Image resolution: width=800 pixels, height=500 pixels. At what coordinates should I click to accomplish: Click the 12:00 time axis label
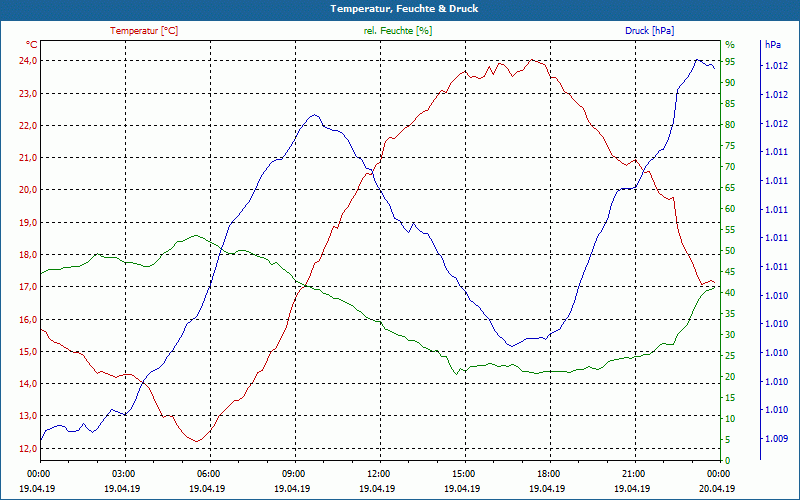pyautogui.click(x=378, y=473)
